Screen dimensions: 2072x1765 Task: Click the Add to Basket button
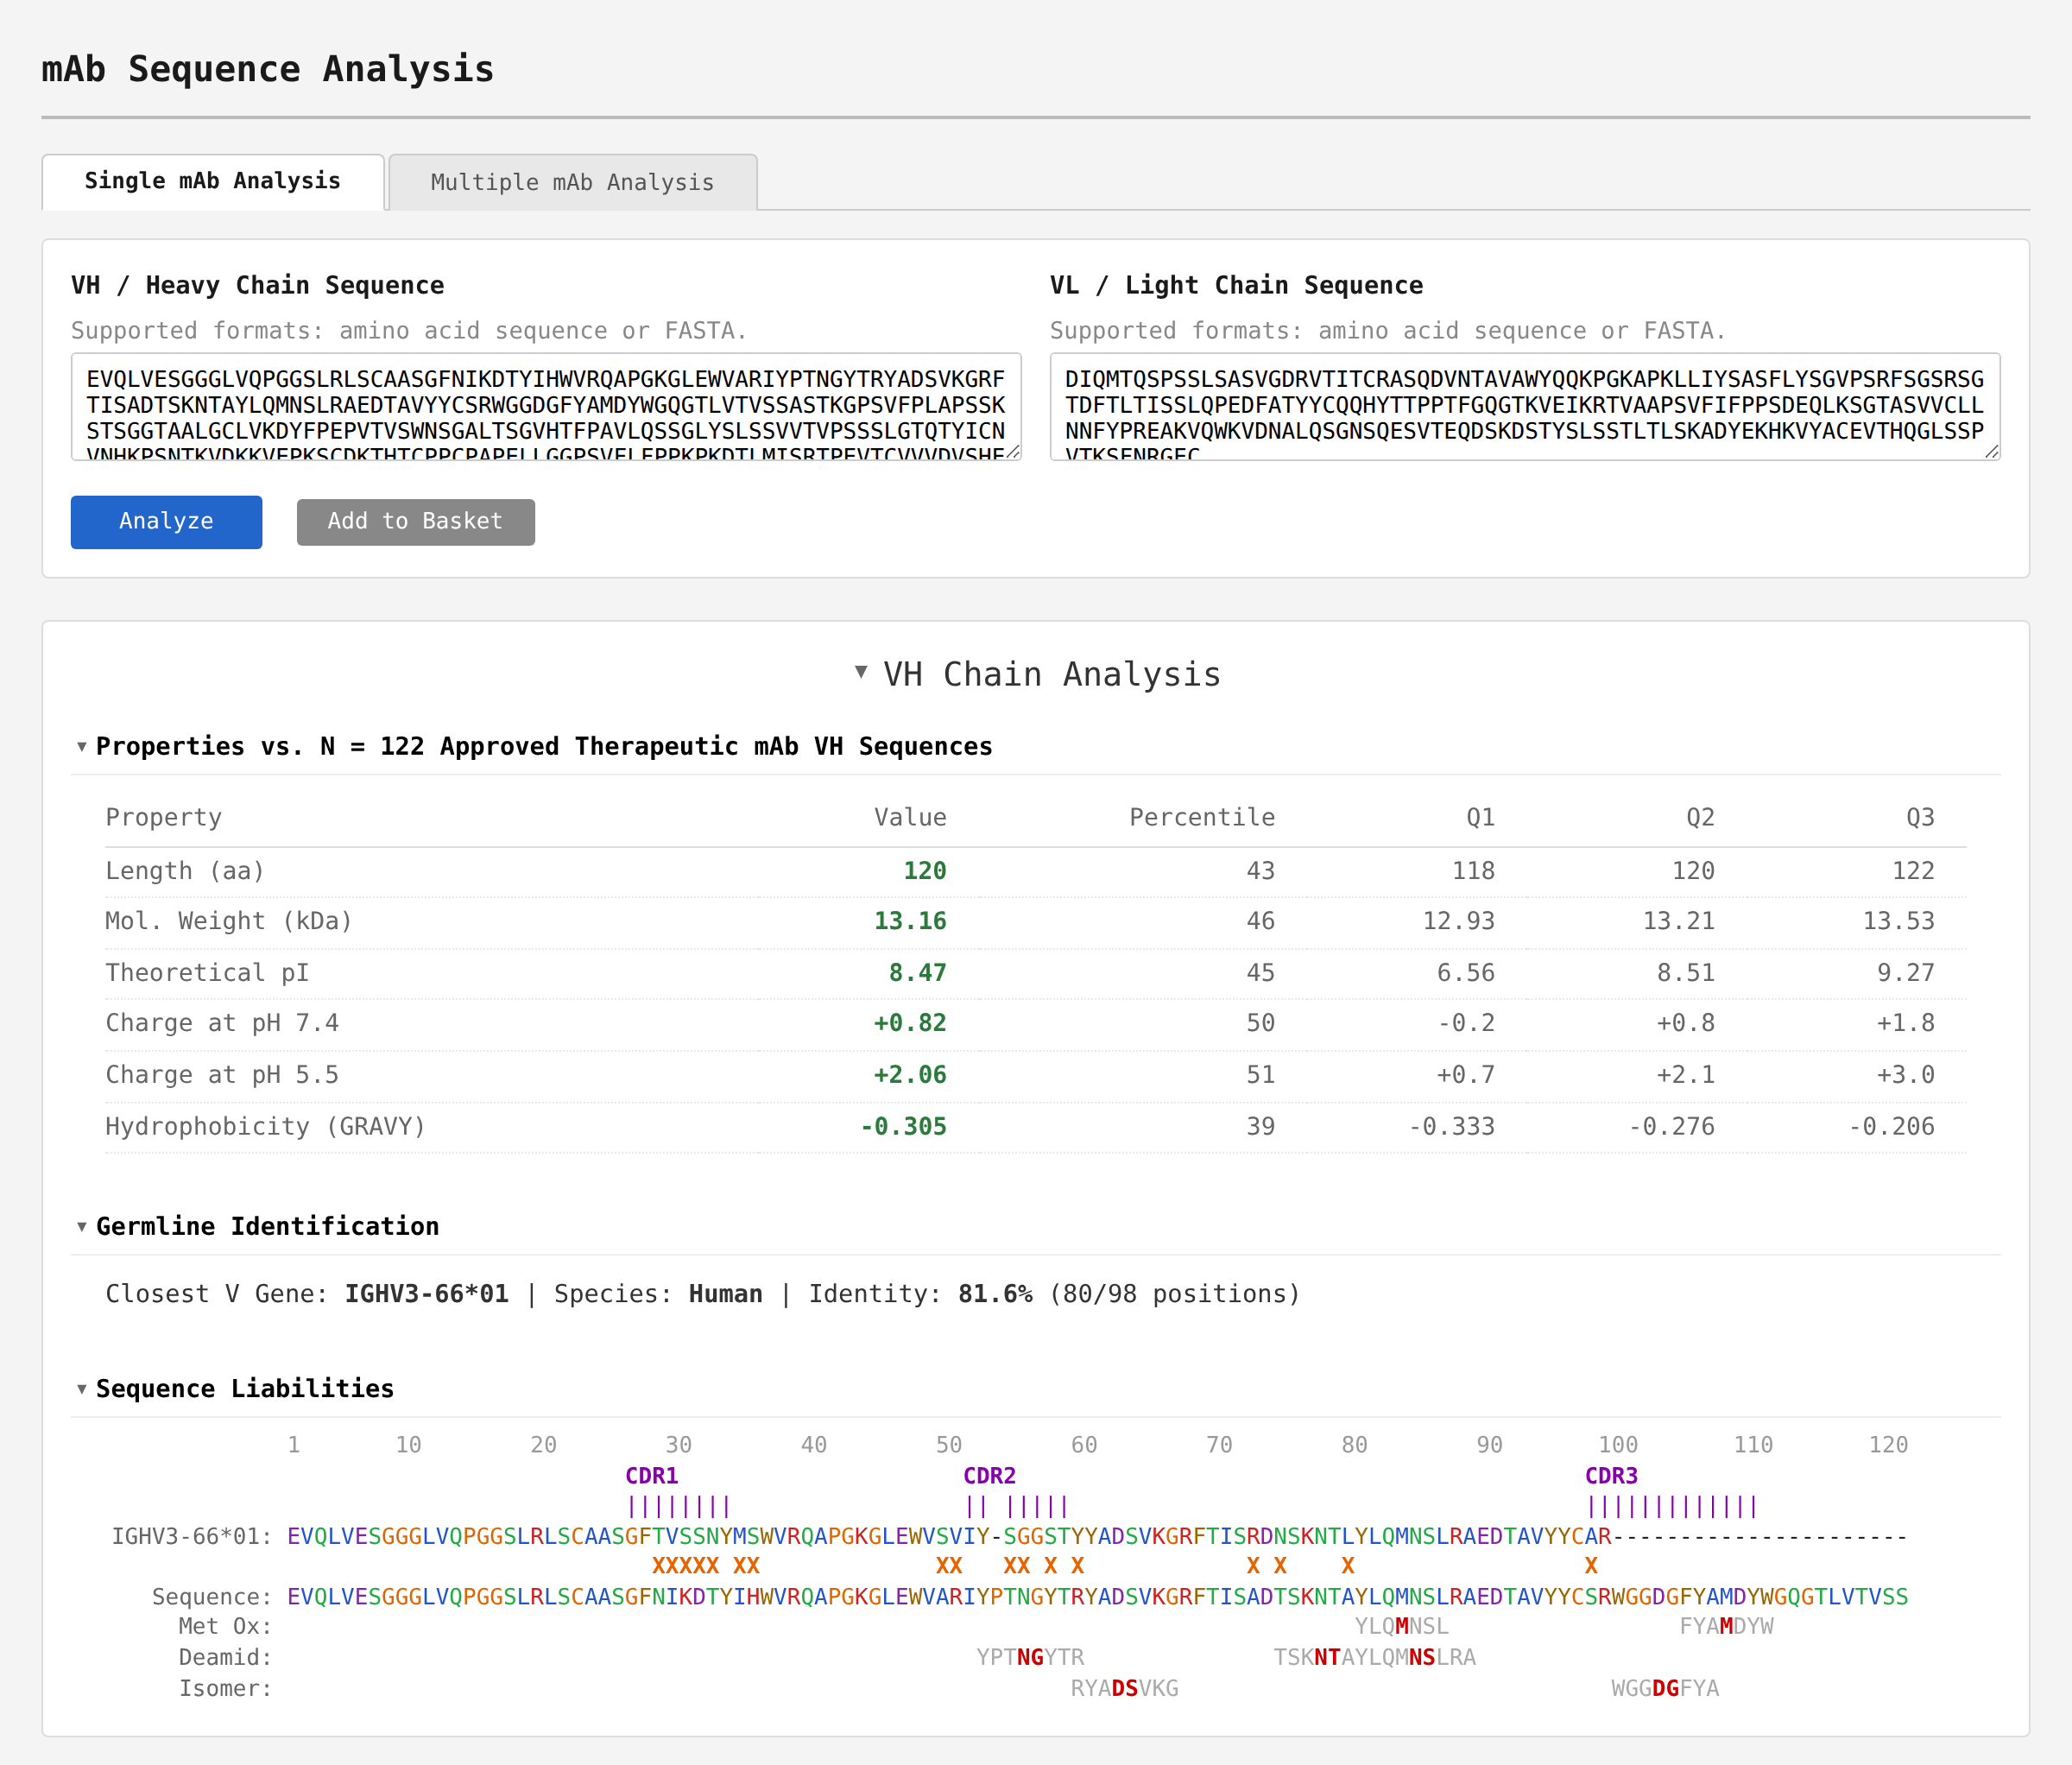415,521
